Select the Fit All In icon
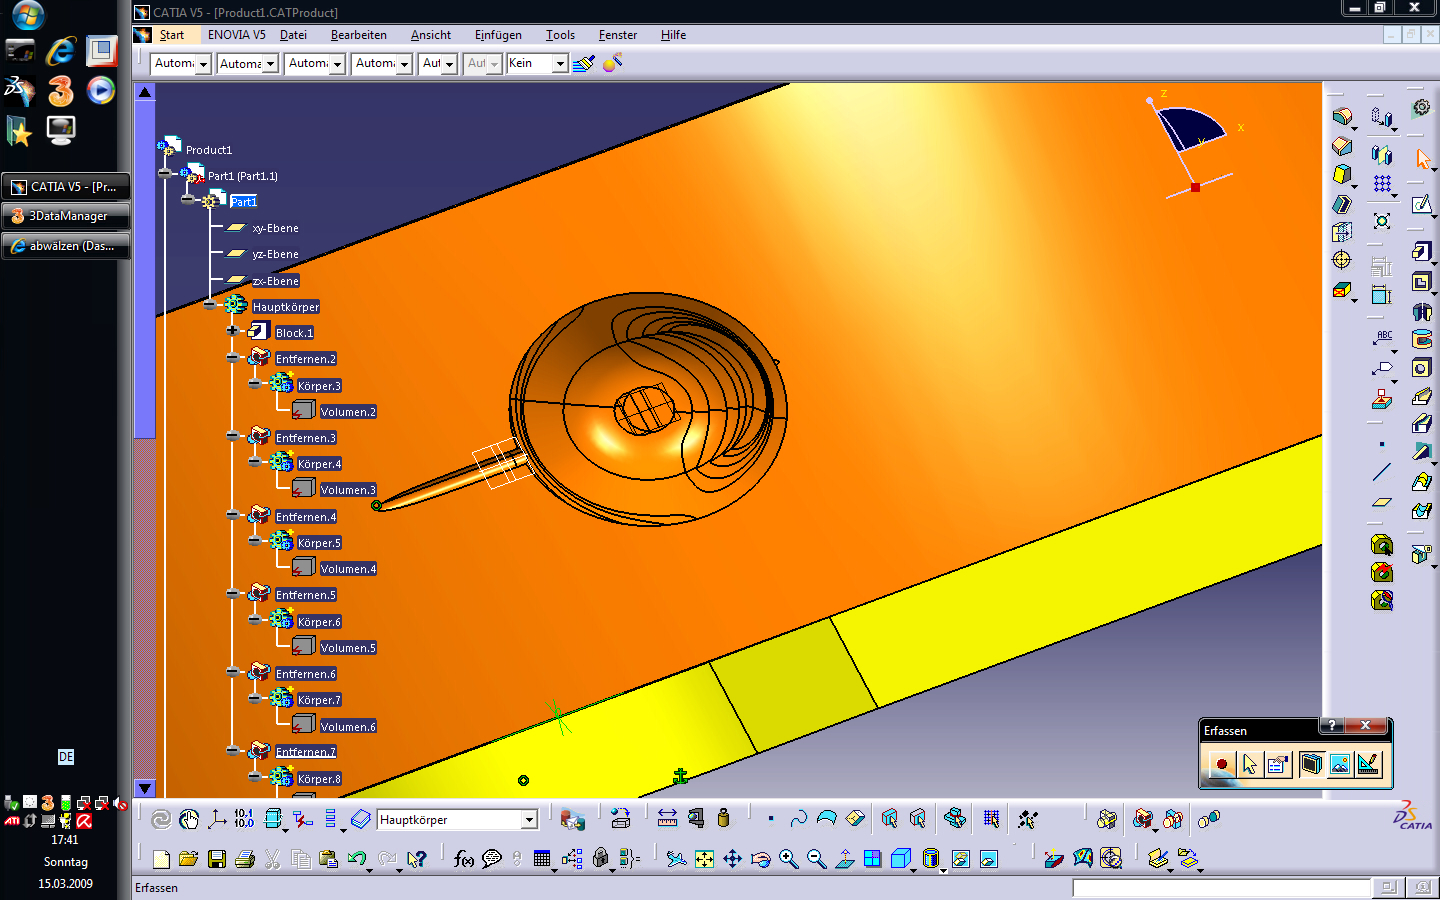The width and height of the screenshot is (1440, 900). (705, 859)
